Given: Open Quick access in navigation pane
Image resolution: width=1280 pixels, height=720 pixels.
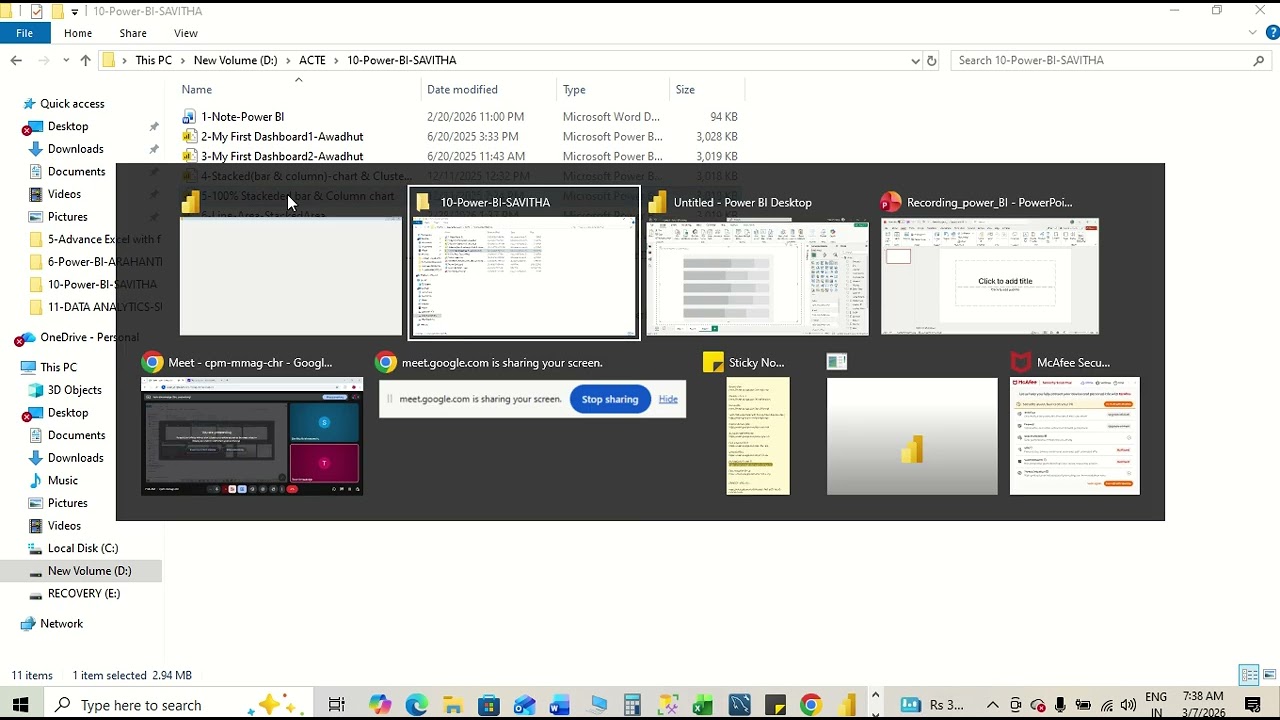Looking at the screenshot, I should coord(72,104).
